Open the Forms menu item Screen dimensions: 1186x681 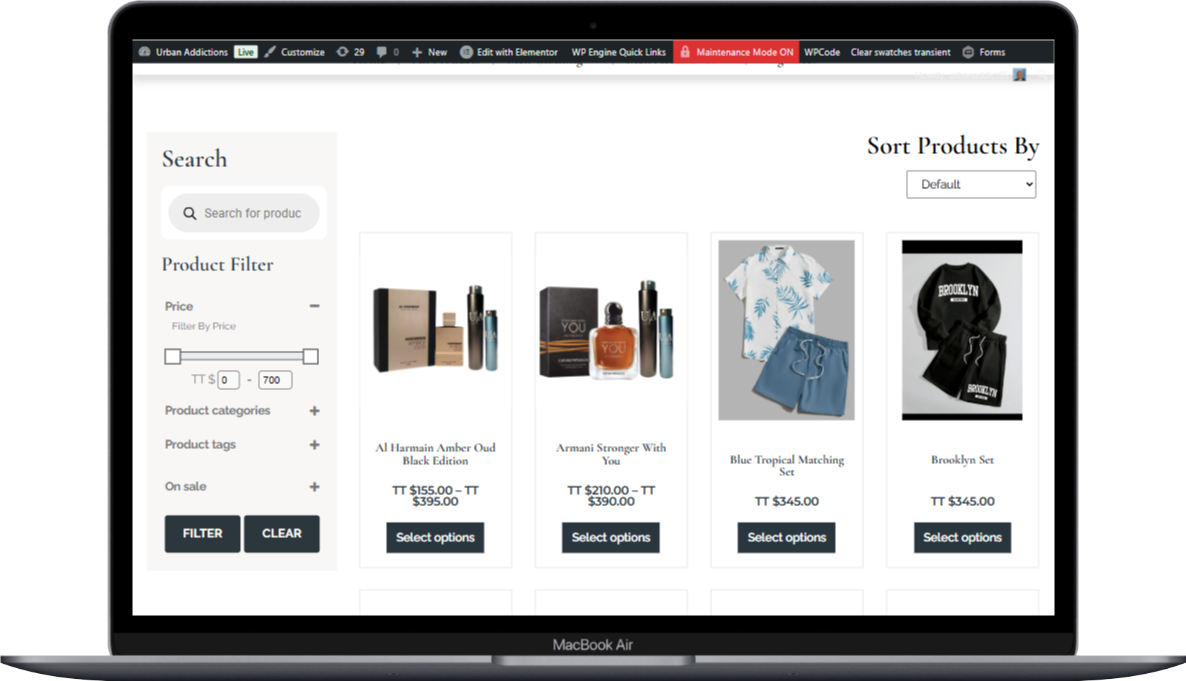(x=992, y=52)
